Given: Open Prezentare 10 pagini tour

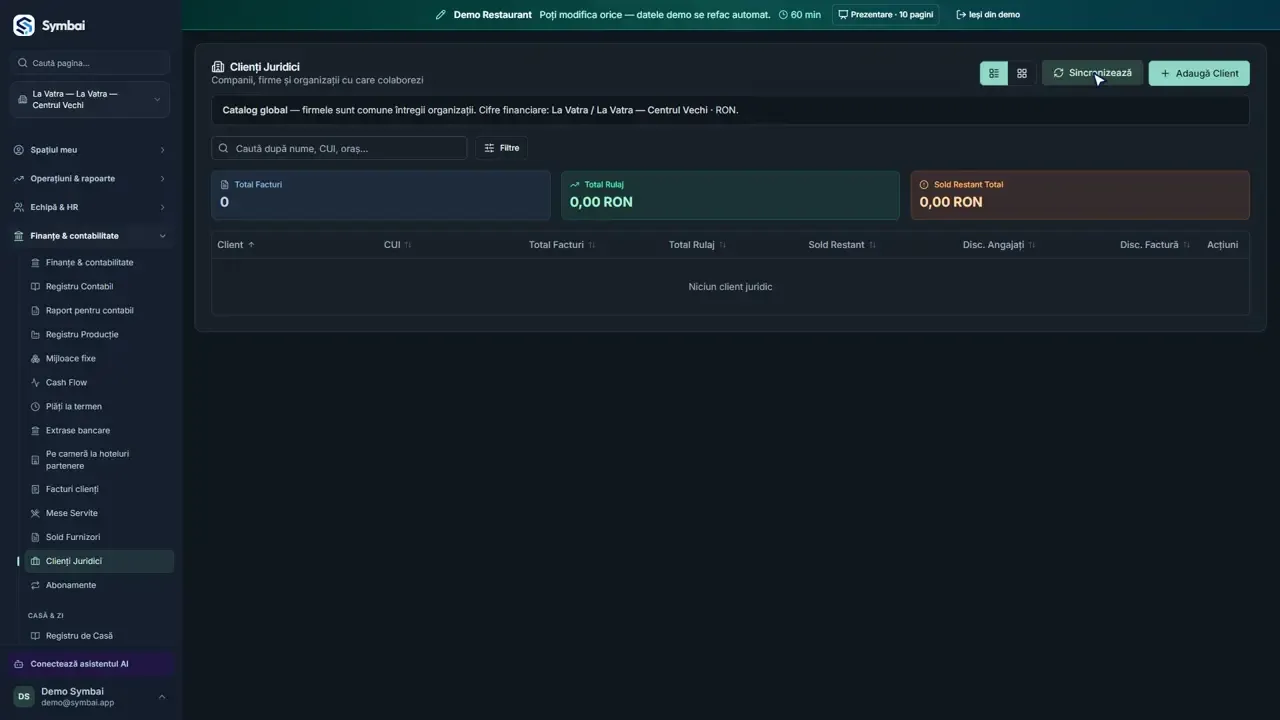Looking at the screenshot, I should pyautogui.click(x=885, y=15).
